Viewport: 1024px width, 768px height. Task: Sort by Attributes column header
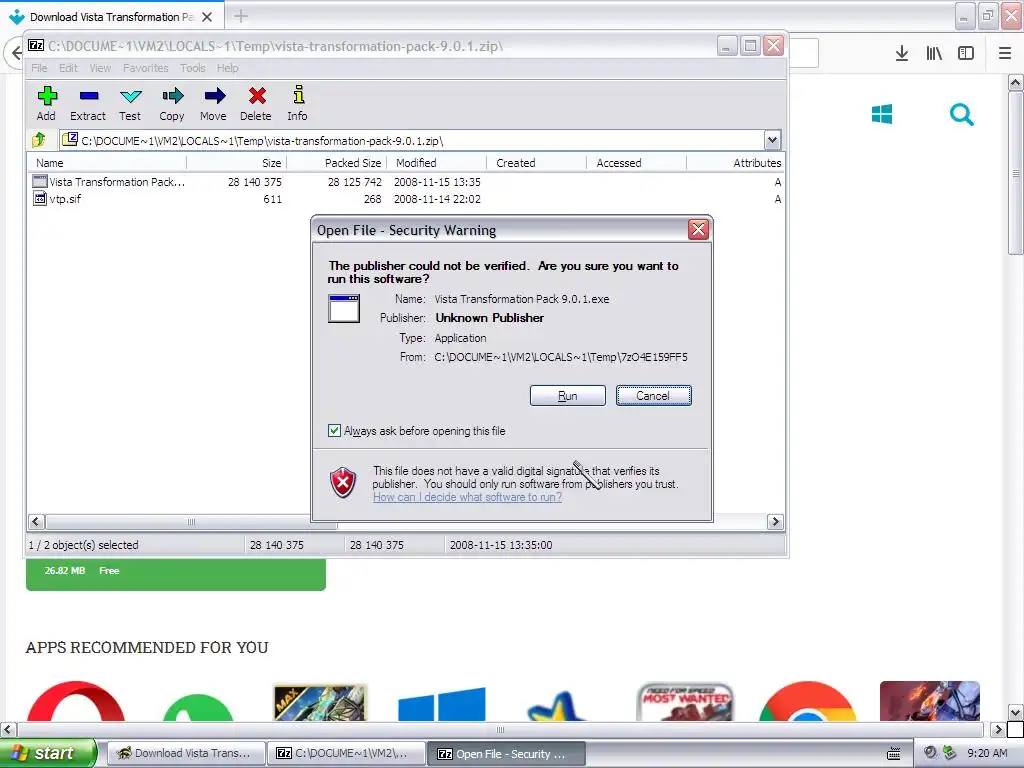click(735, 163)
